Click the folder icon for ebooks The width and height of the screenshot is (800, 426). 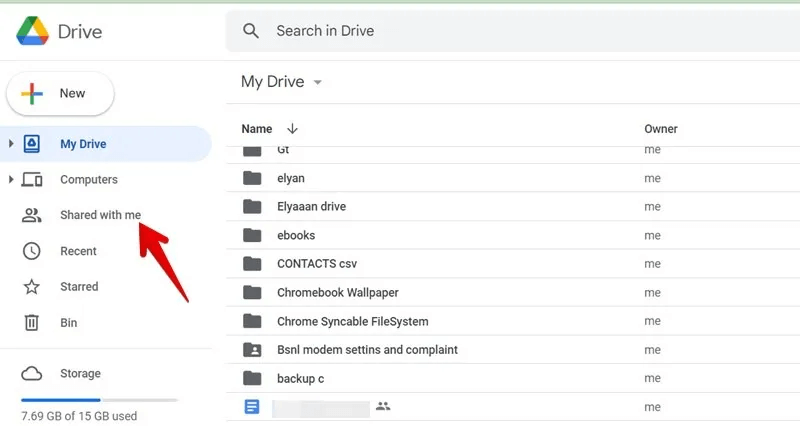(x=252, y=235)
